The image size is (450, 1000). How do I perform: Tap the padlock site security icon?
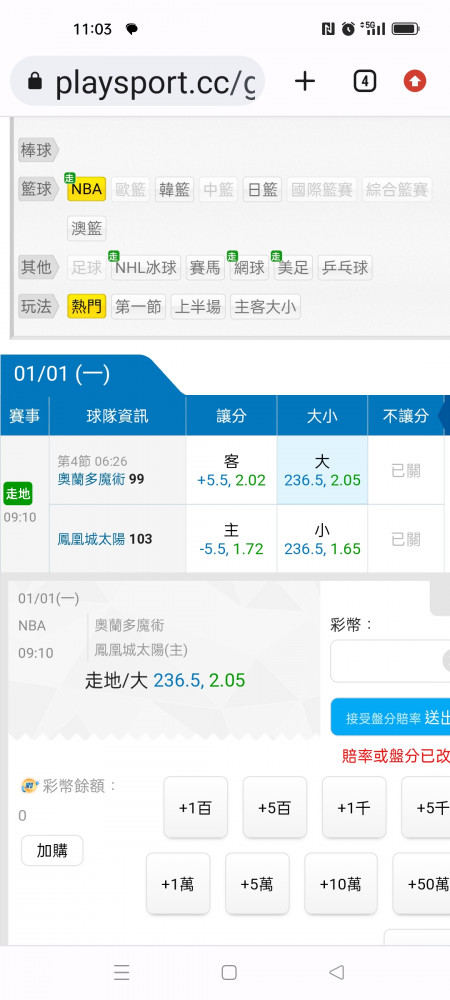point(34,81)
